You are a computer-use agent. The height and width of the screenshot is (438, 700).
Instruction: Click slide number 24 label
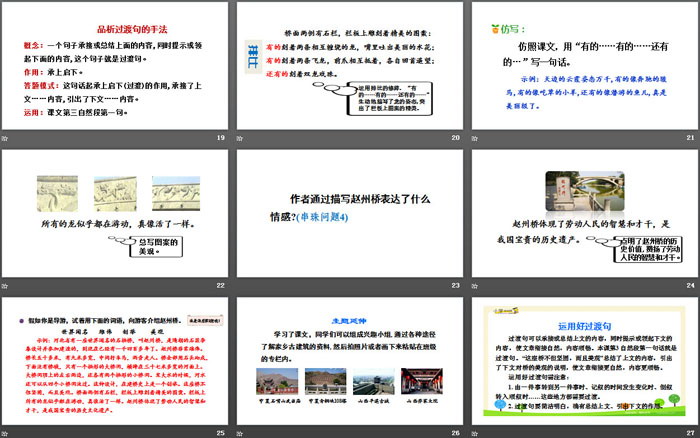coord(691,285)
